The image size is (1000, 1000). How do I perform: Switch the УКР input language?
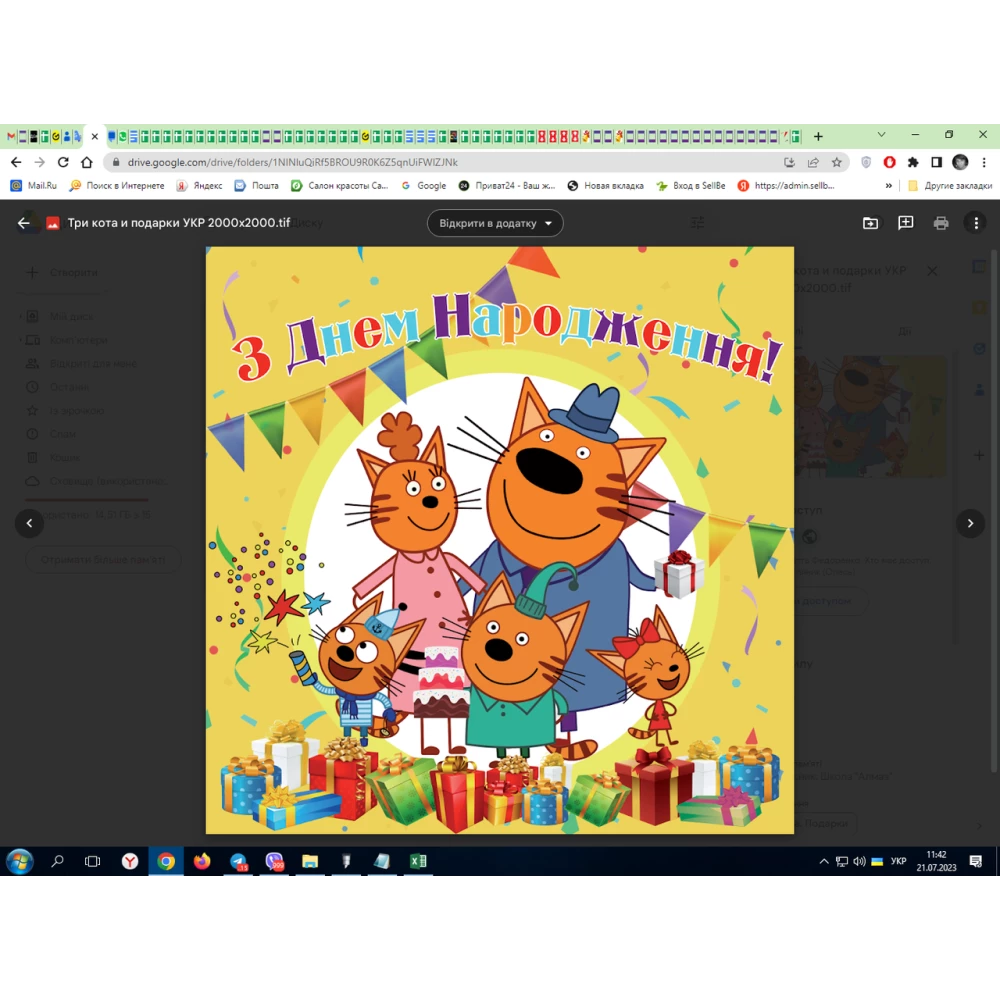(899, 862)
